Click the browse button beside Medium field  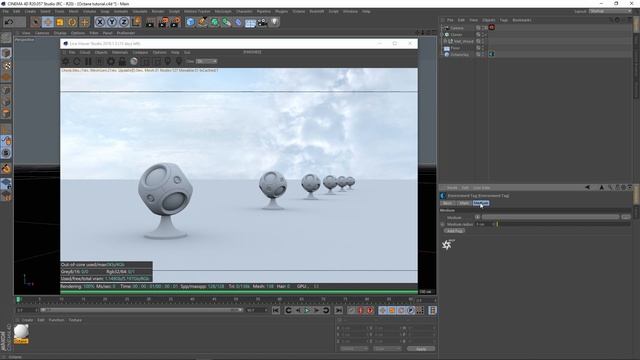(626, 217)
